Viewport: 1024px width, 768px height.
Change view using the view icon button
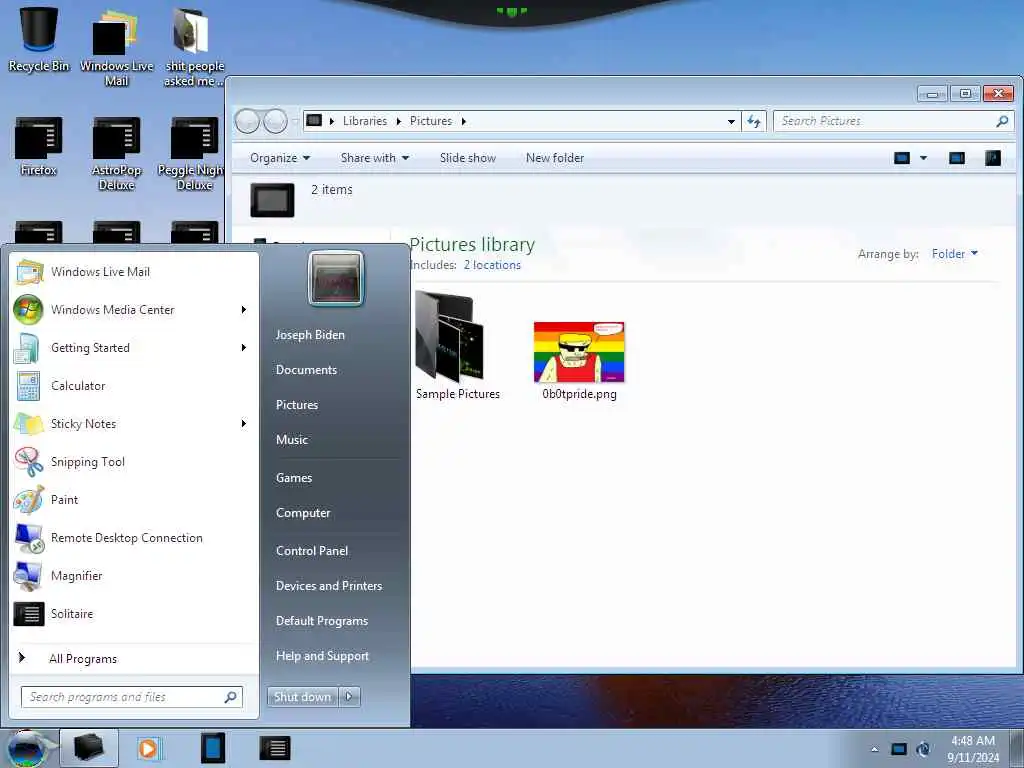point(902,158)
